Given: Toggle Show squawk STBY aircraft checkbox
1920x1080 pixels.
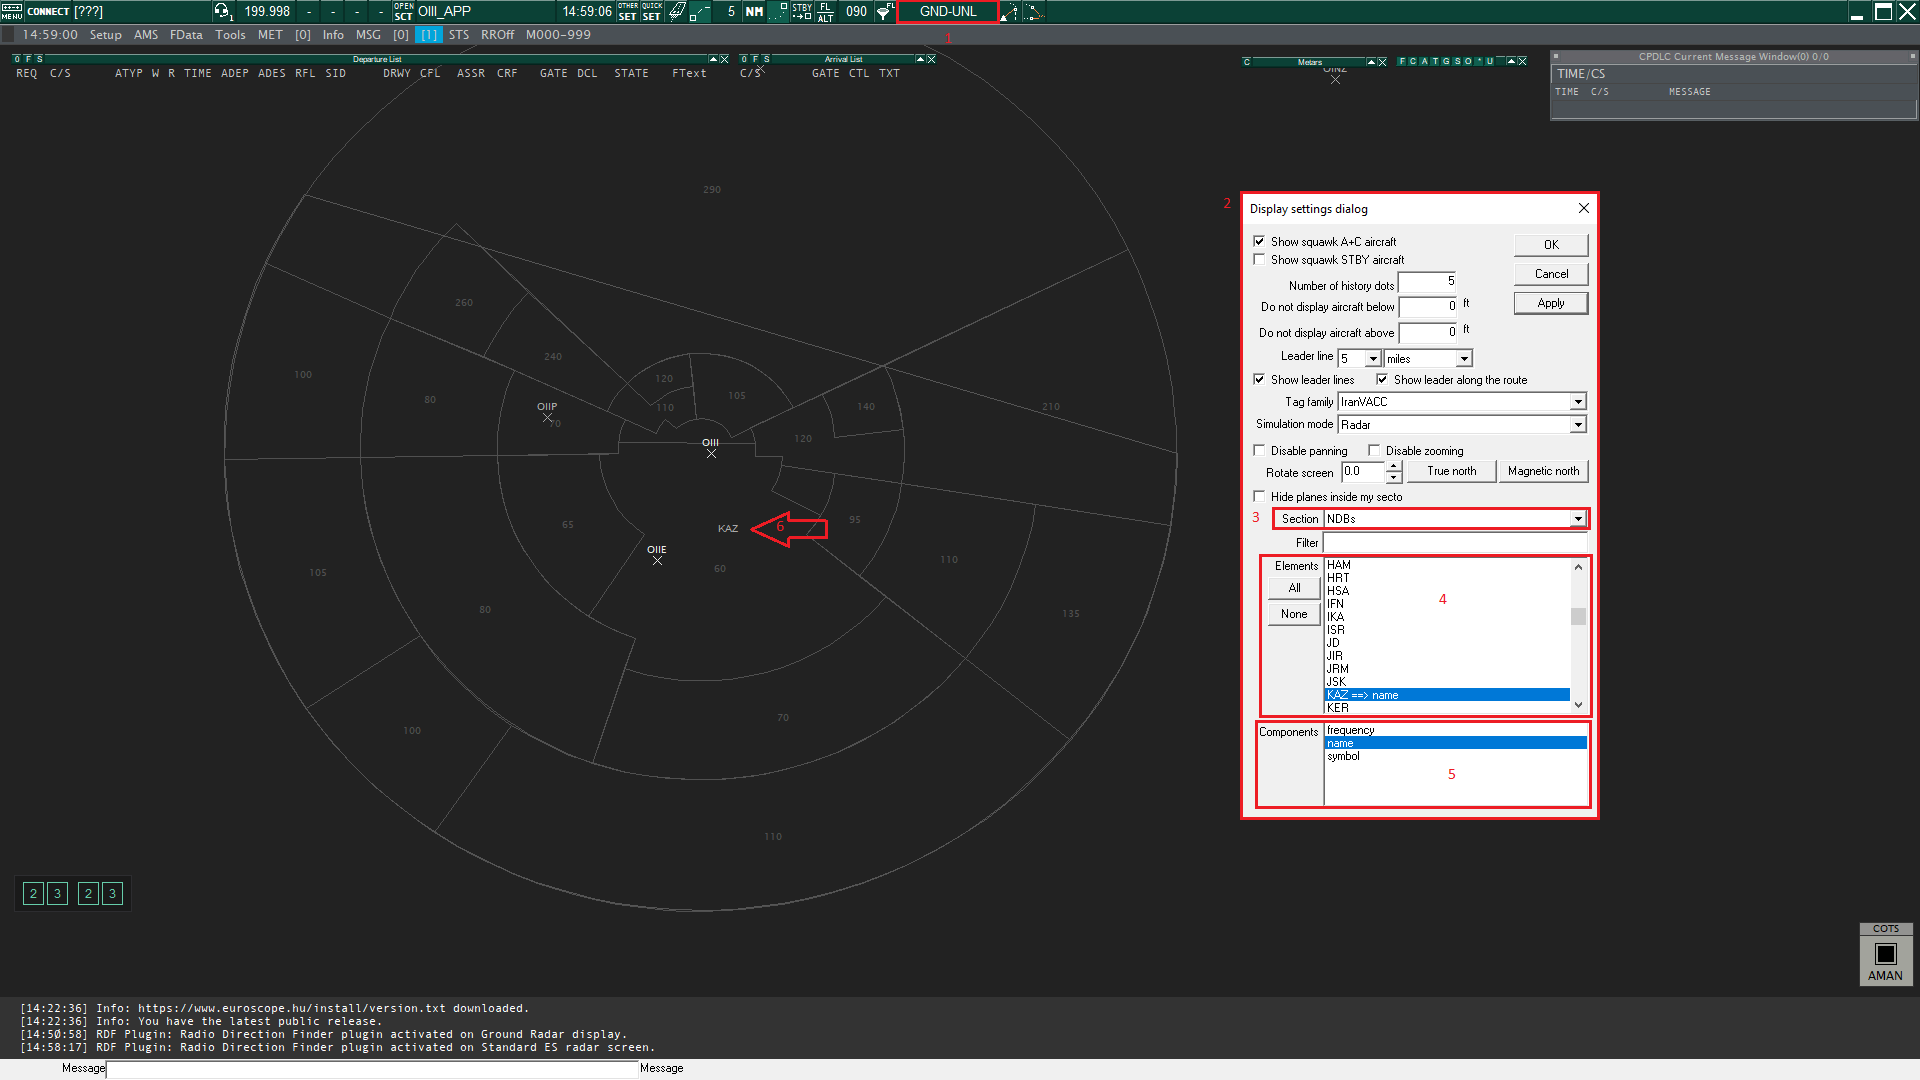Looking at the screenshot, I should click(1259, 259).
